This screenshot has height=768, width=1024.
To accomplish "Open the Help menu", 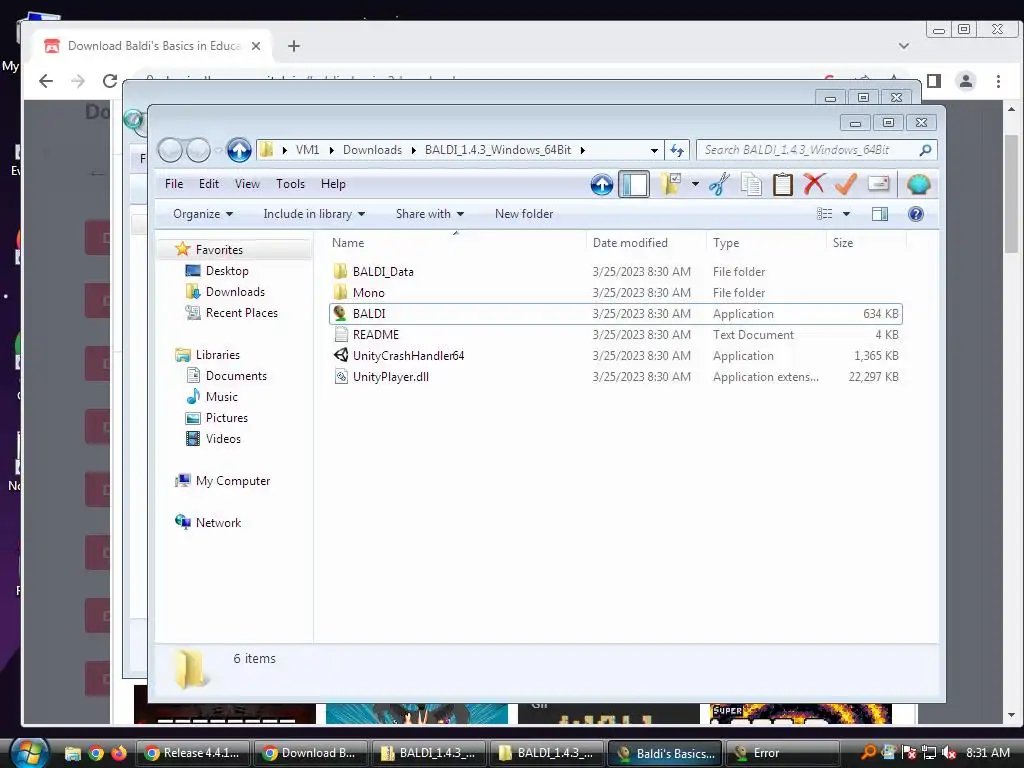I will [x=333, y=184].
